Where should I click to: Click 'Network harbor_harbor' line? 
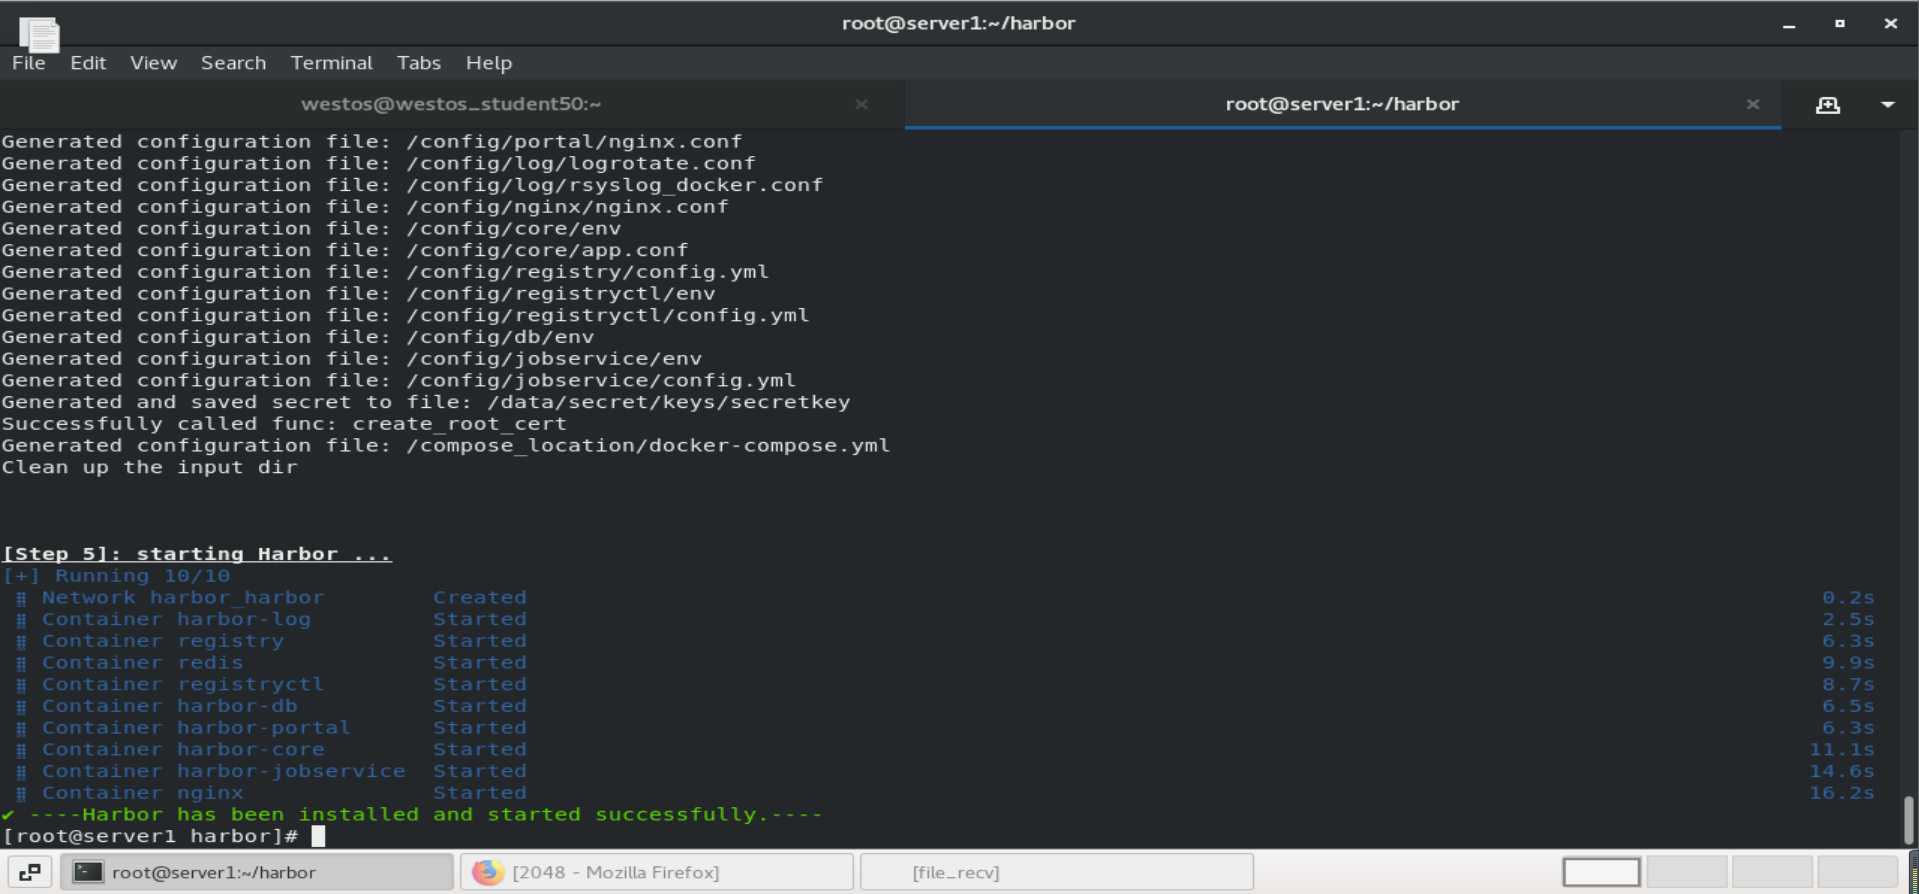pos(183,598)
